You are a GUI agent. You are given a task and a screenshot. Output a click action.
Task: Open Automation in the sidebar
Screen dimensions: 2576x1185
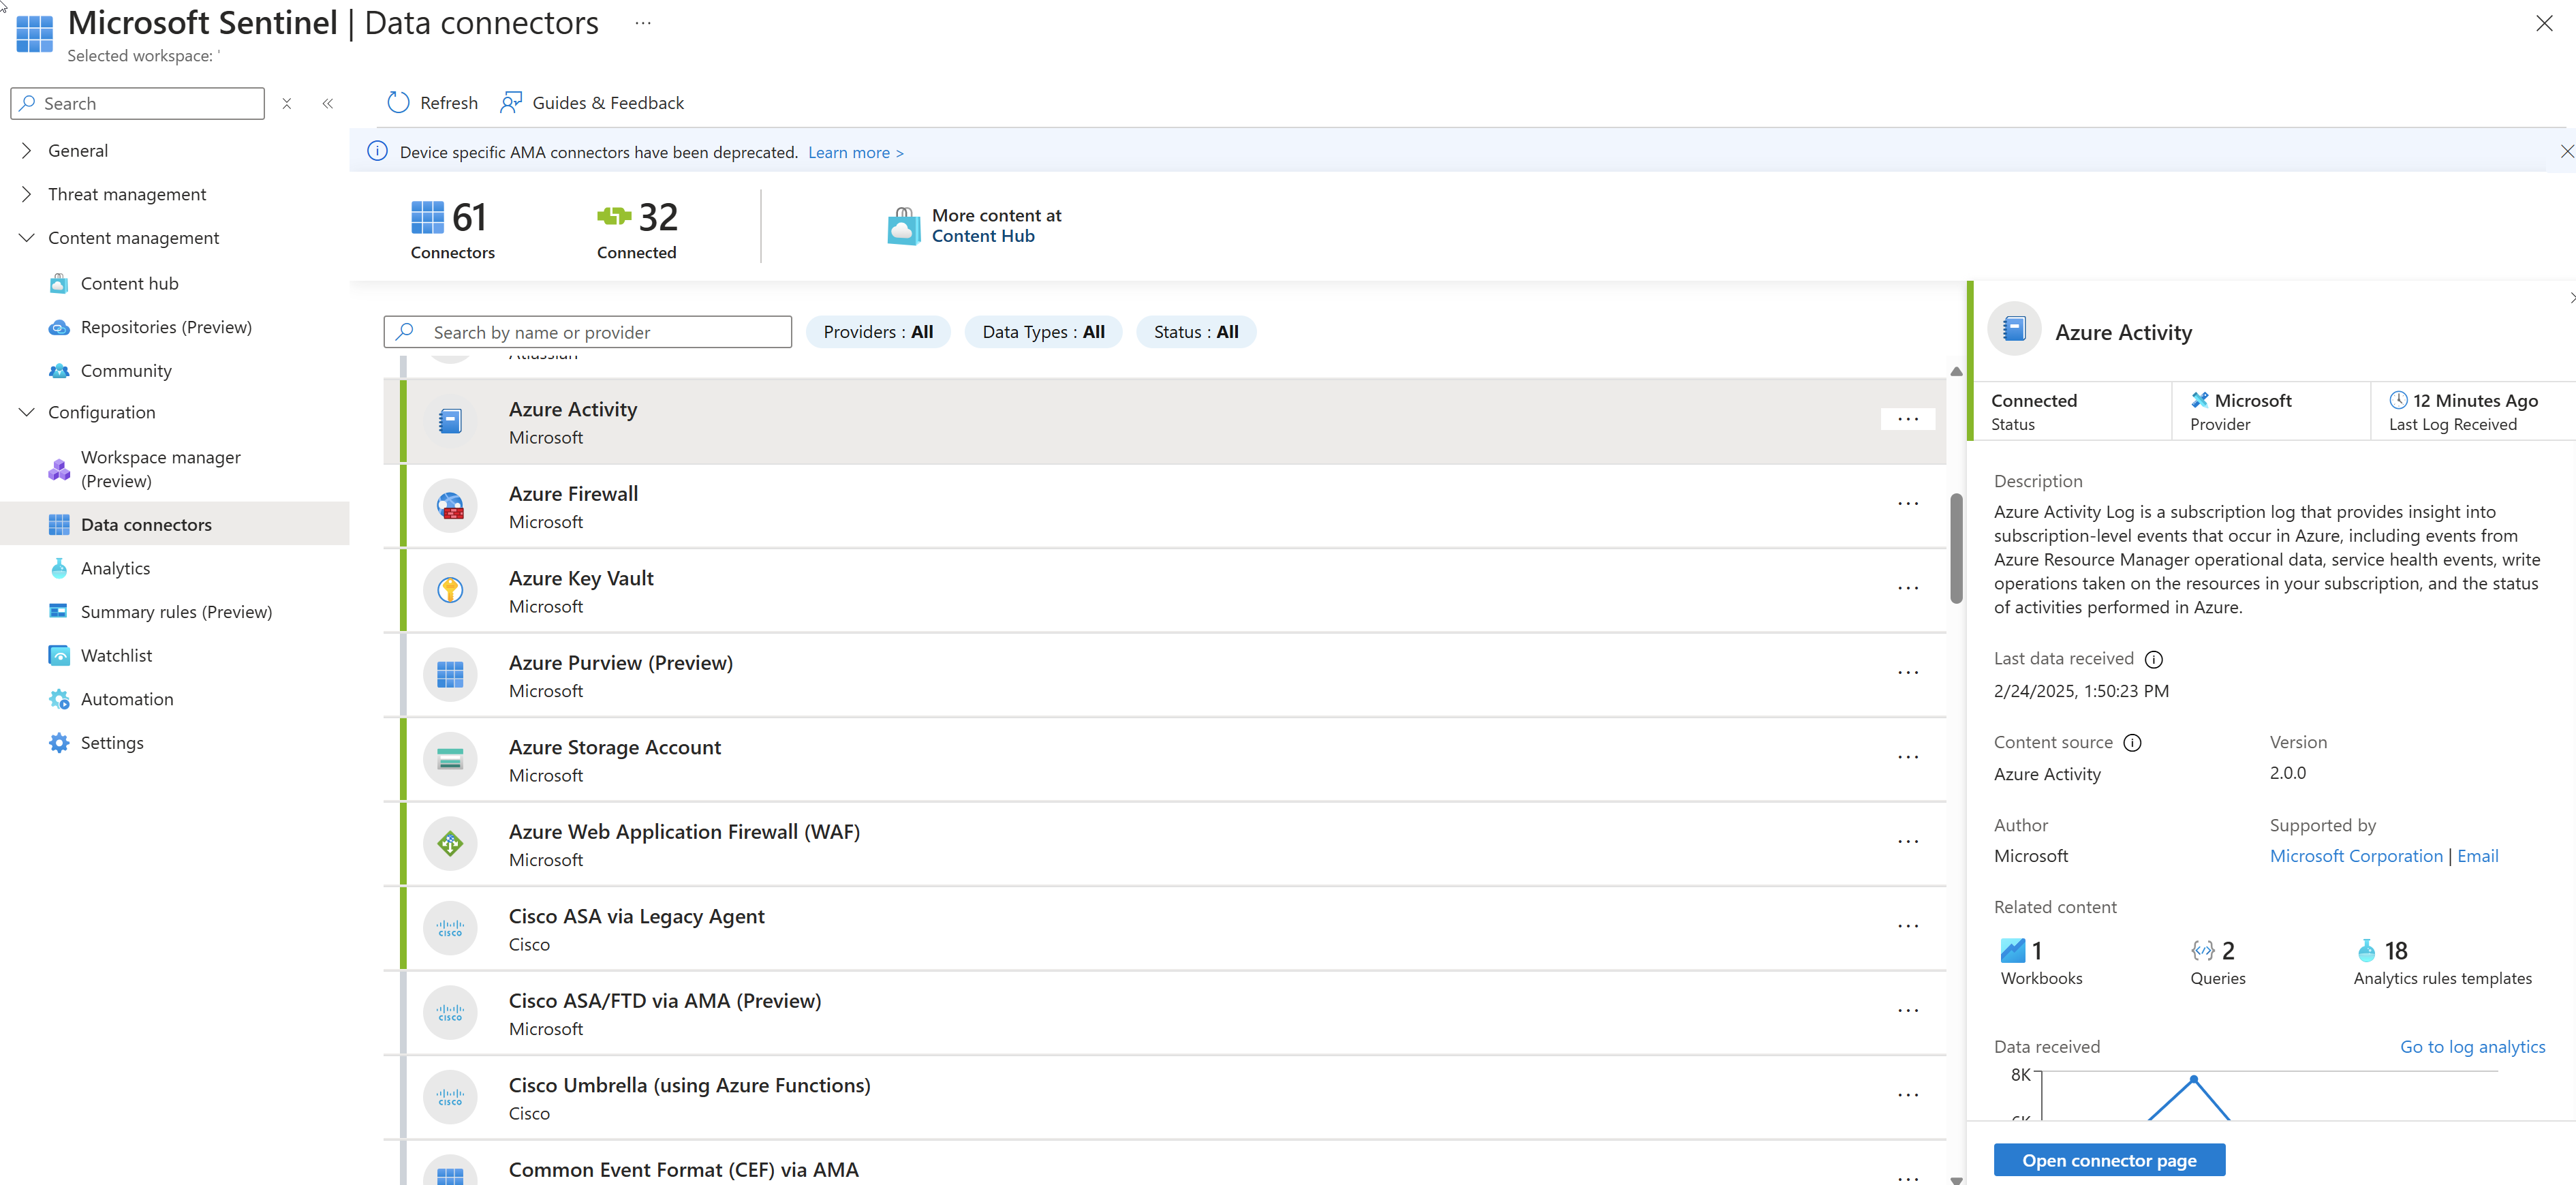tap(127, 699)
